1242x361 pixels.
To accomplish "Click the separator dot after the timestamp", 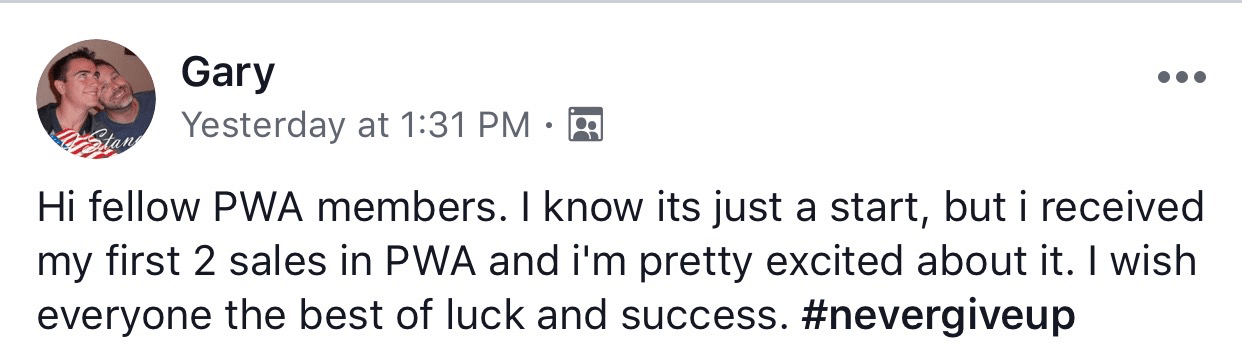I will click(549, 126).
